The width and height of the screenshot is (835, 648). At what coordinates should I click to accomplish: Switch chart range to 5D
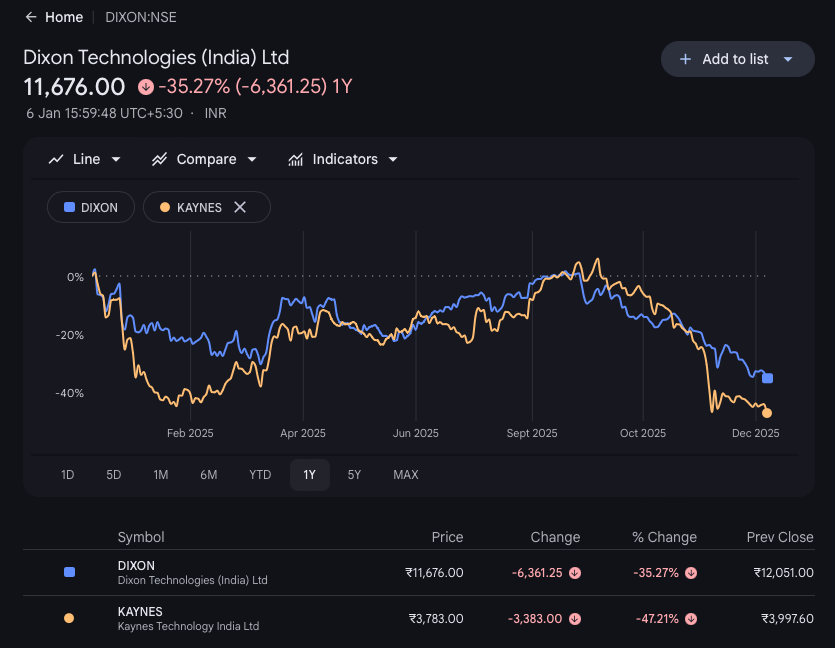click(113, 474)
